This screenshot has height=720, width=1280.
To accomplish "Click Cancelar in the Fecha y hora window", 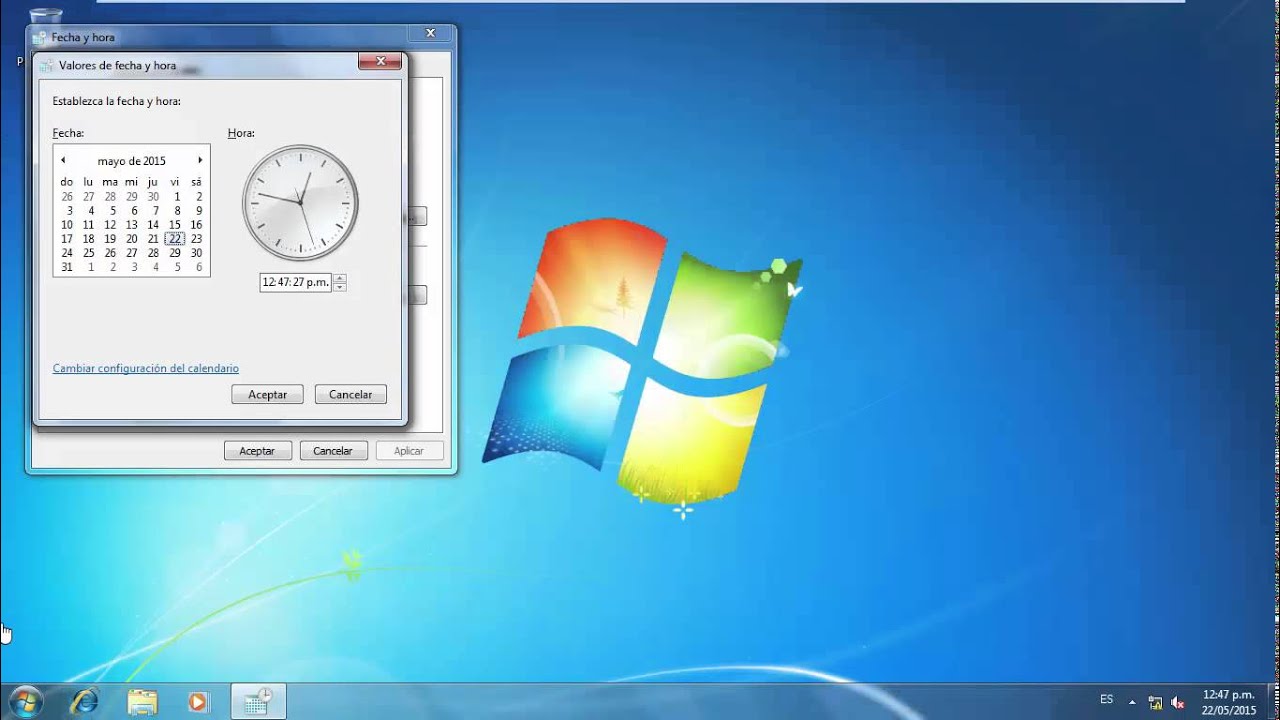I will tap(333, 451).
